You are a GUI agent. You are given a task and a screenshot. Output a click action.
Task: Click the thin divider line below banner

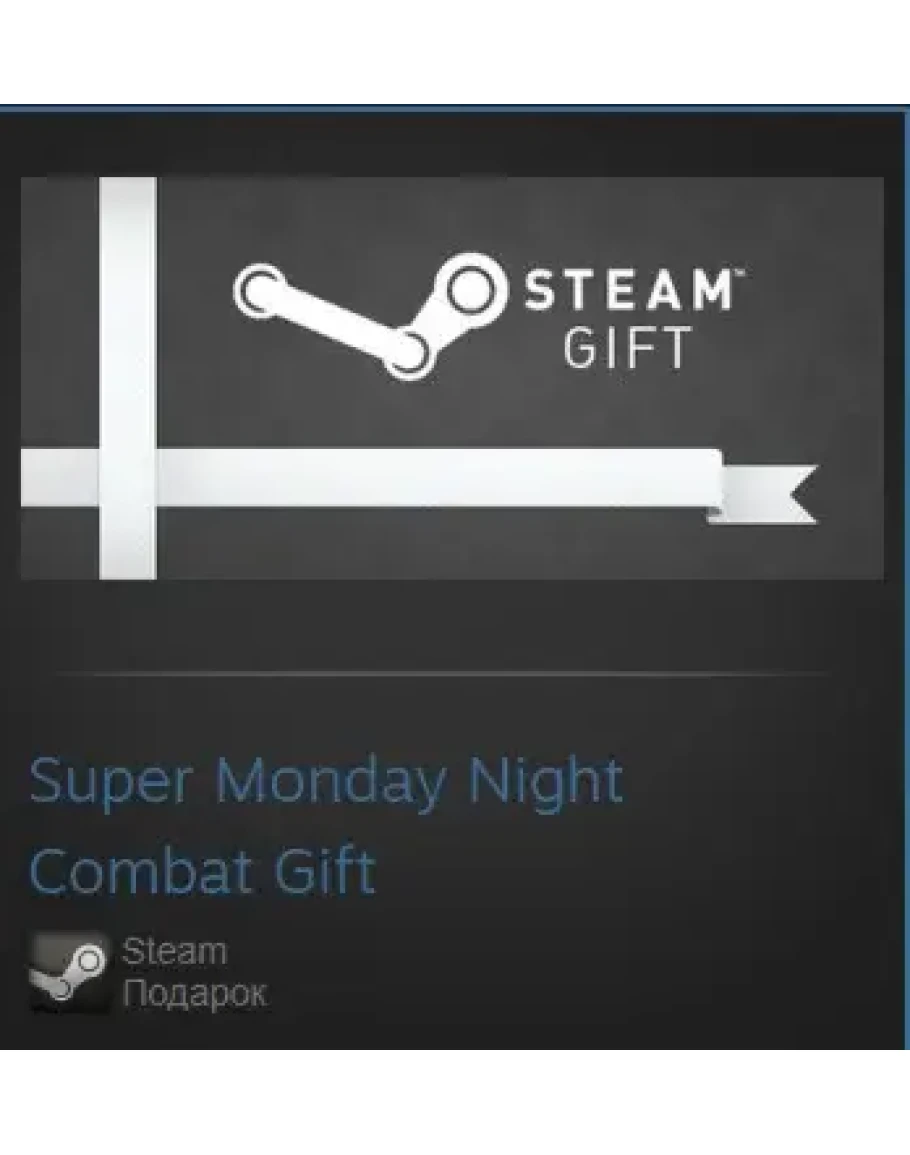coord(443,673)
